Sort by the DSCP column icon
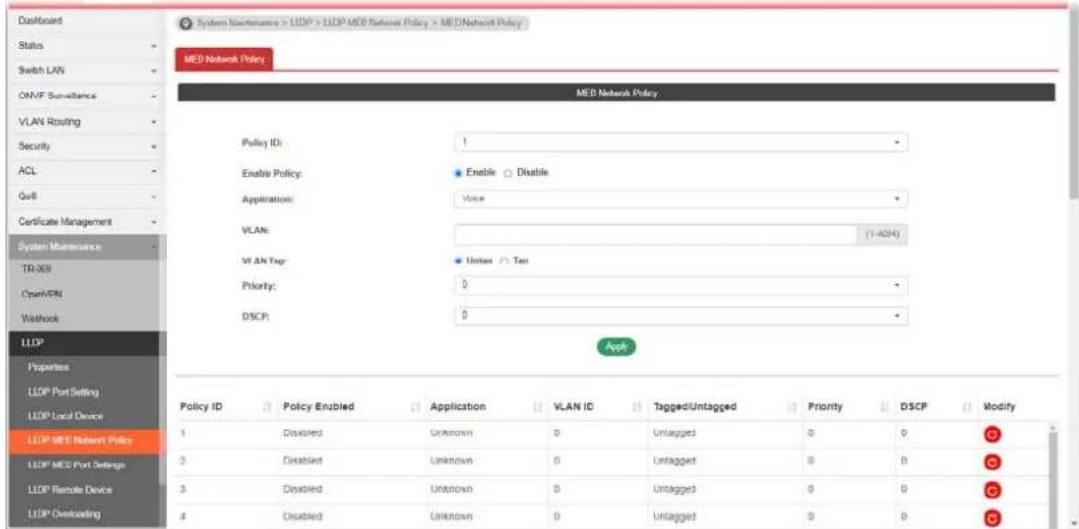The height and width of the screenshot is (529, 1079). click(970, 407)
